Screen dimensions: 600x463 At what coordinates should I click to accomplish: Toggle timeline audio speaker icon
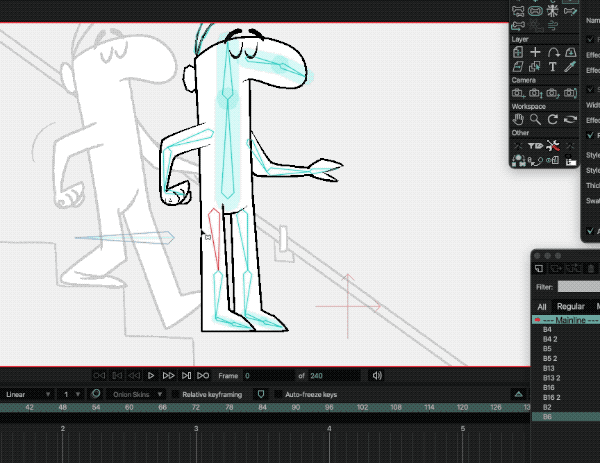tap(377, 376)
